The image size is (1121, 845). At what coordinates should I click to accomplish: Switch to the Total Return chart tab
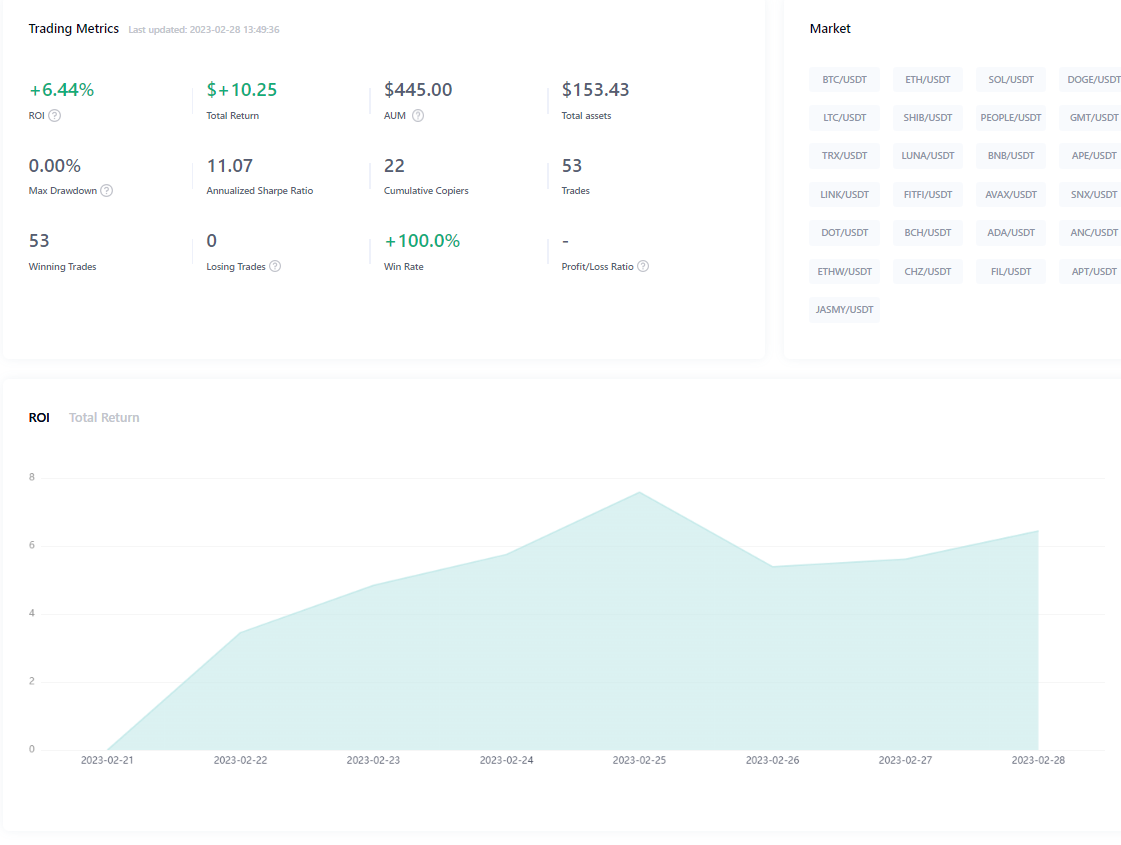tap(104, 418)
